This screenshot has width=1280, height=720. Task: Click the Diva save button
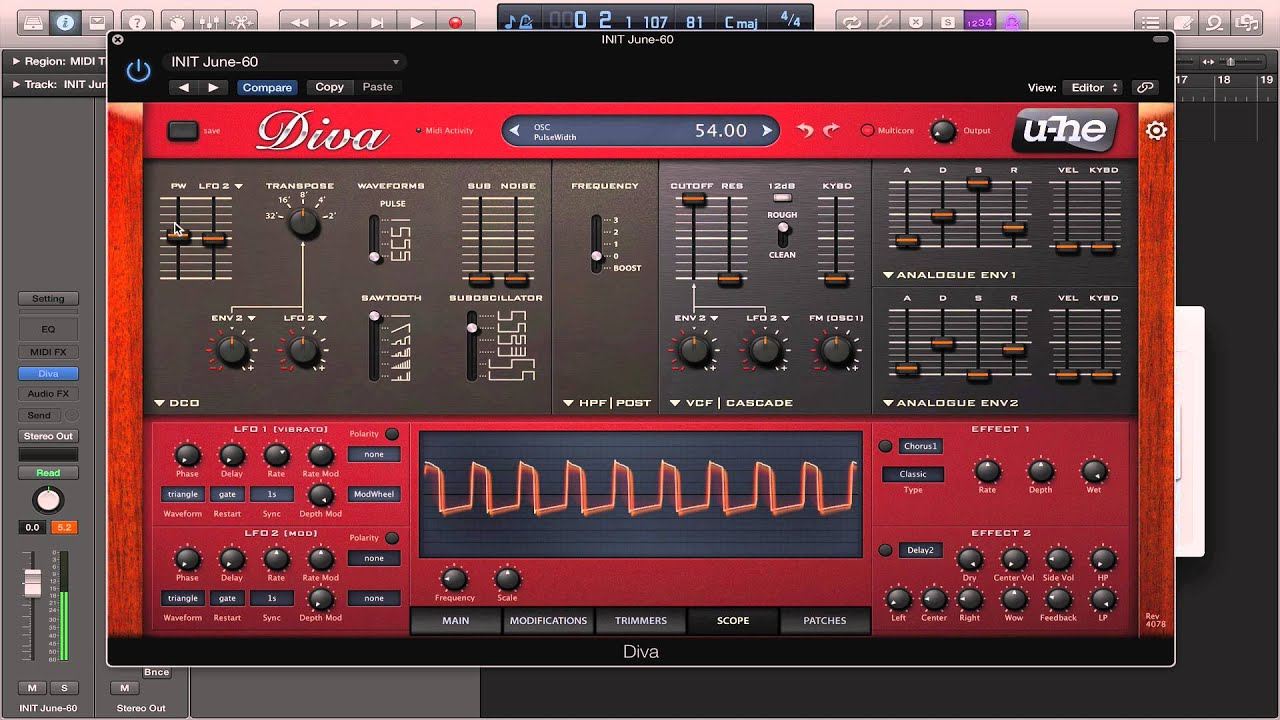(x=183, y=131)
